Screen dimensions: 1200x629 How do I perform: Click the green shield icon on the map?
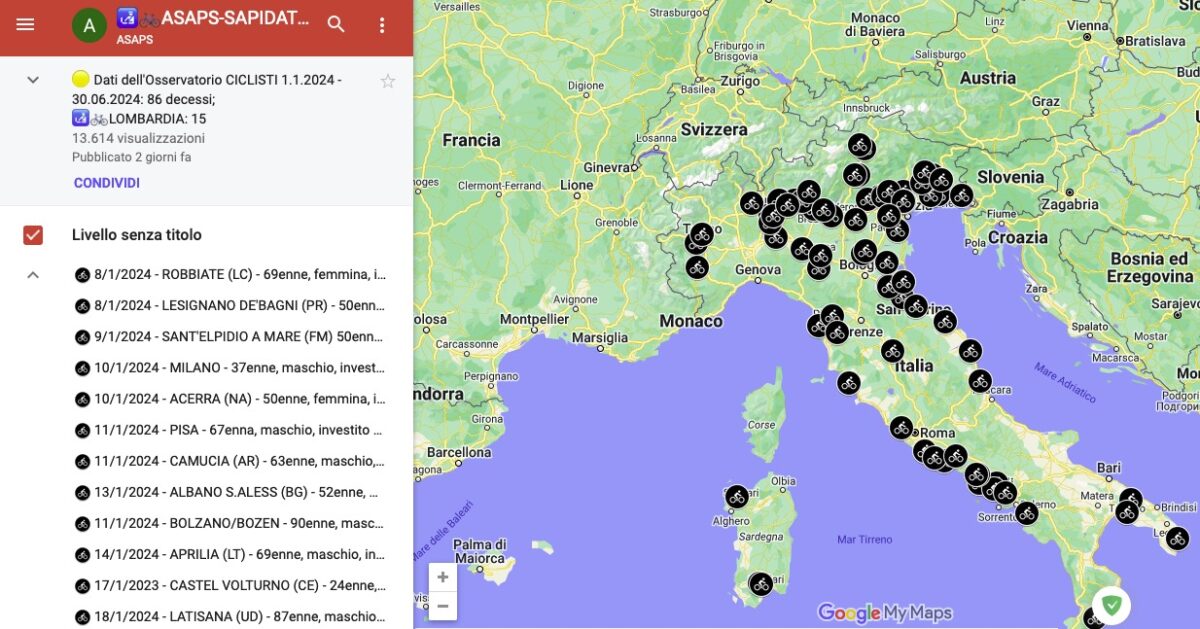pos(1113,605)
